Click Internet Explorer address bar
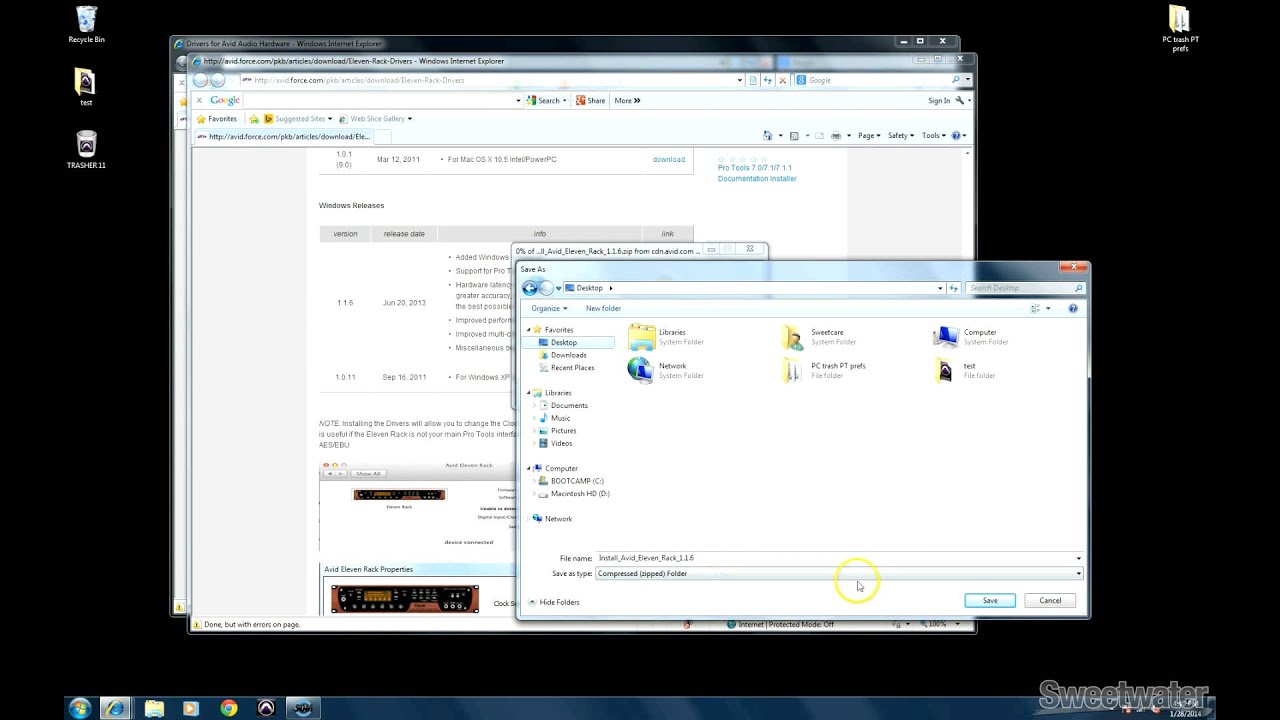1280x720 pixels. click(x=490, y=80)
